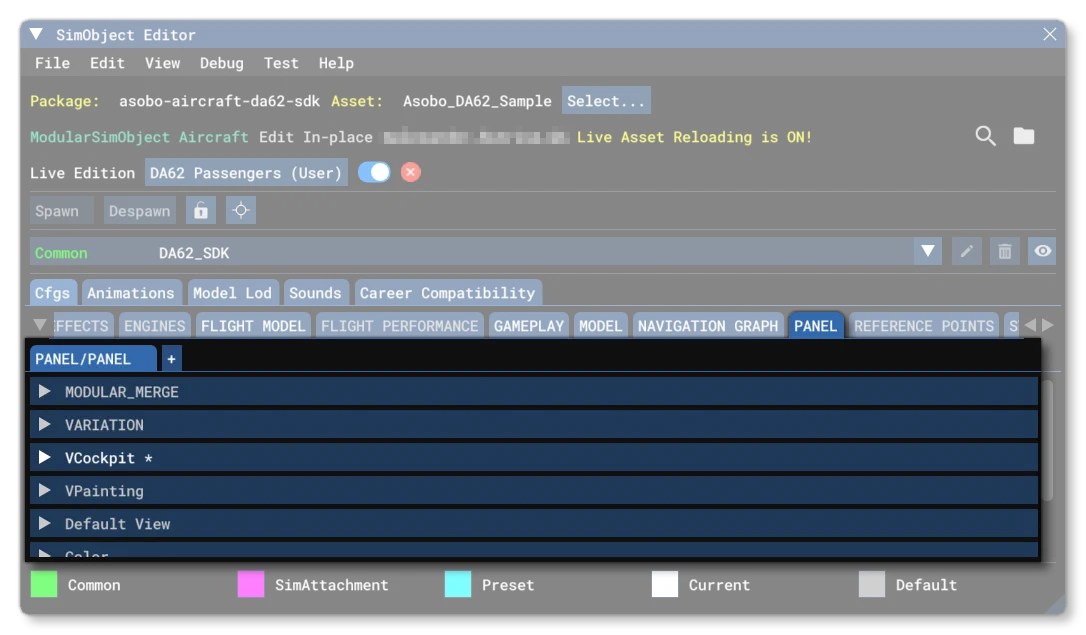The height and width of the screenshot is (635, 1086).
Task: Select the FLIGHT PERFORMANCE cfg tab
Action: pos(400,325)
